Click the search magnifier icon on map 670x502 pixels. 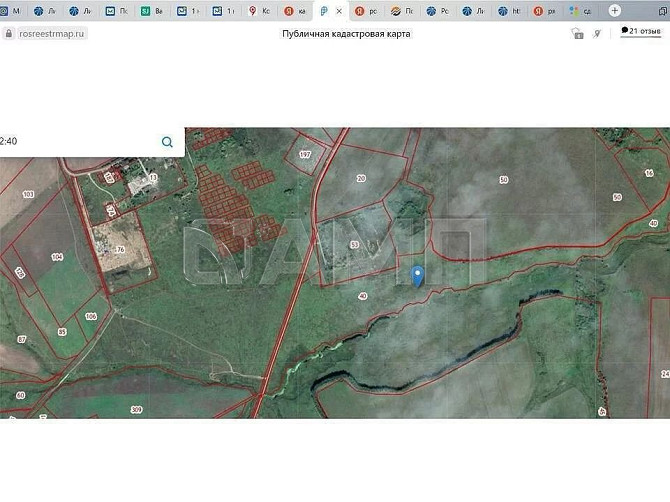(167, 142)
